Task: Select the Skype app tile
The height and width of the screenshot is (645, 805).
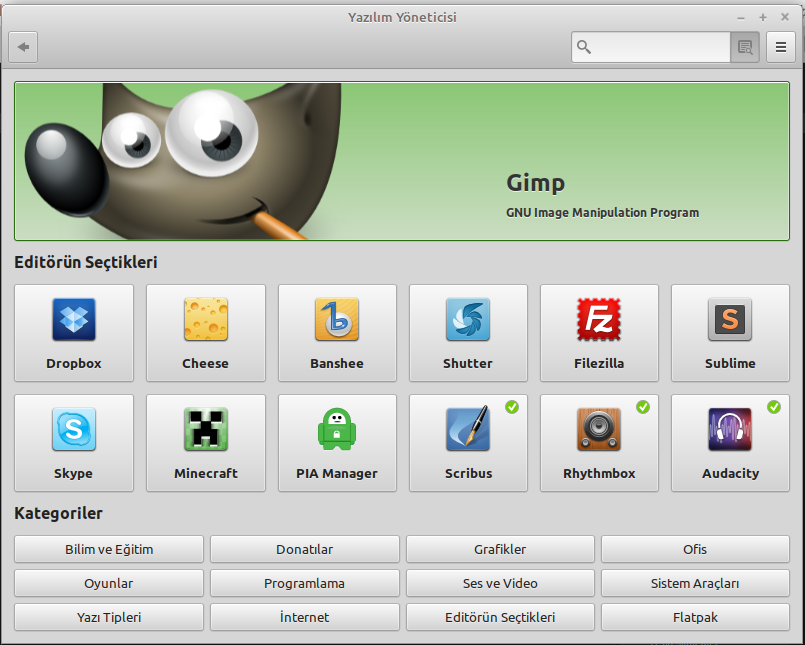Action: point(74,443)
